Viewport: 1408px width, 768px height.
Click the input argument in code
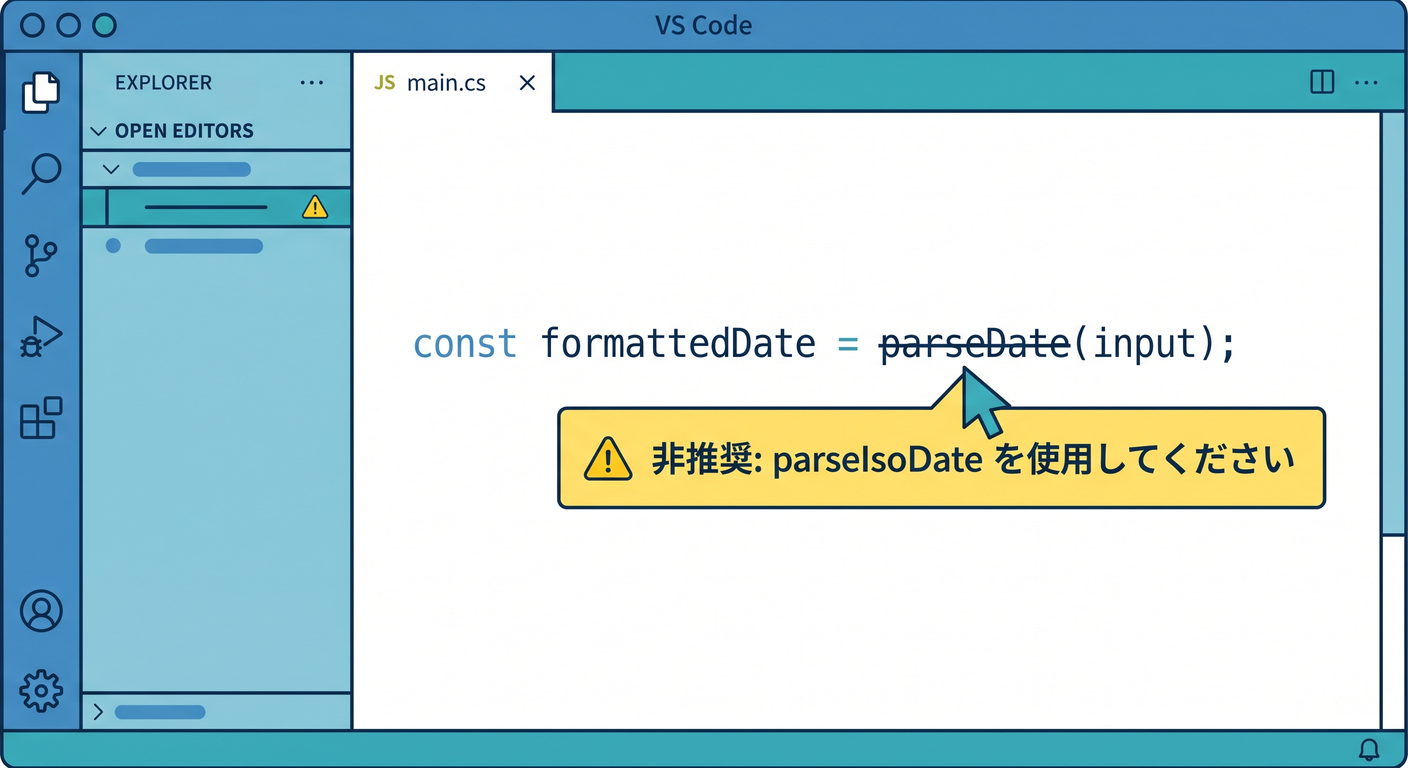(x=1145, y=345)
